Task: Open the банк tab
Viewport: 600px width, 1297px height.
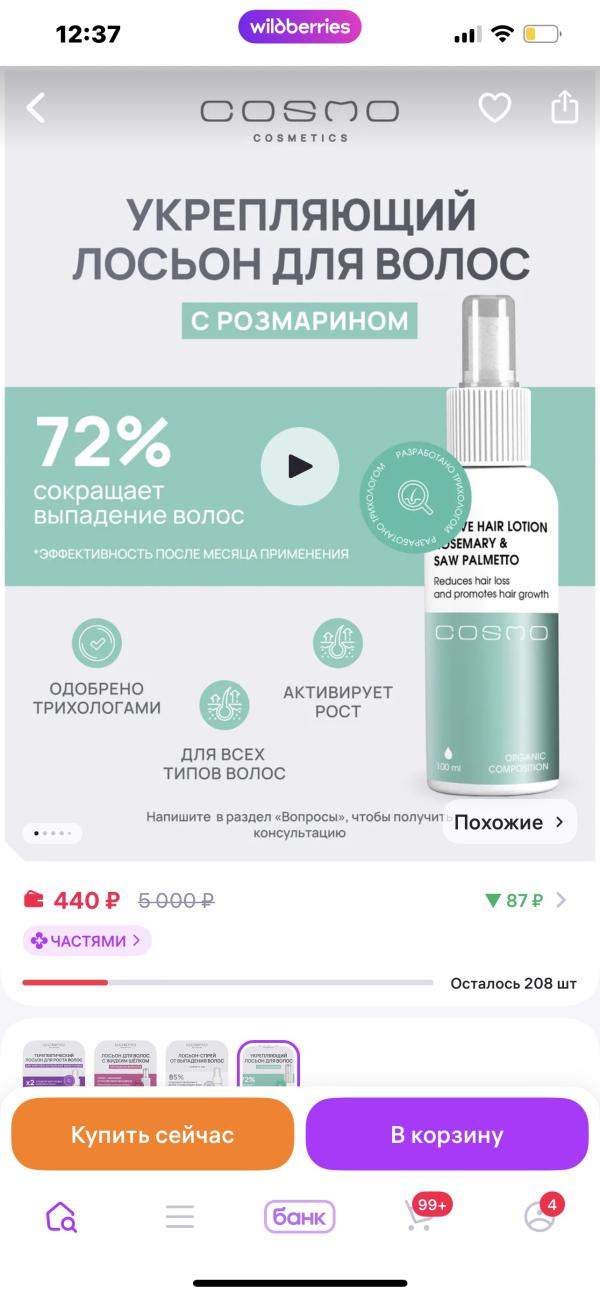Action: [299, 1217]
